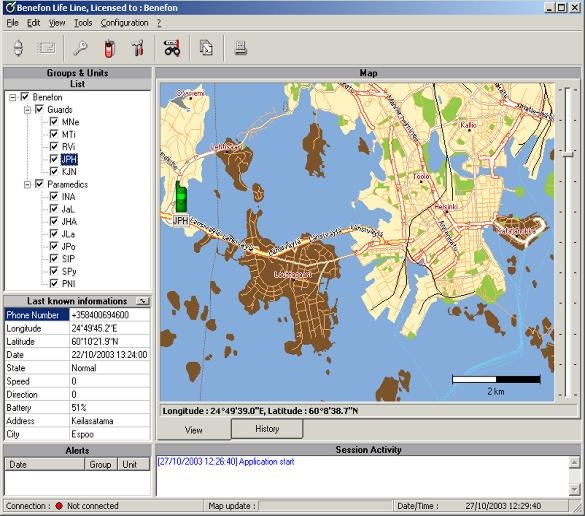Collapse the Guards tree node
Image resolution: width=585 pixels, height=516 pixels.
[27, 110]
